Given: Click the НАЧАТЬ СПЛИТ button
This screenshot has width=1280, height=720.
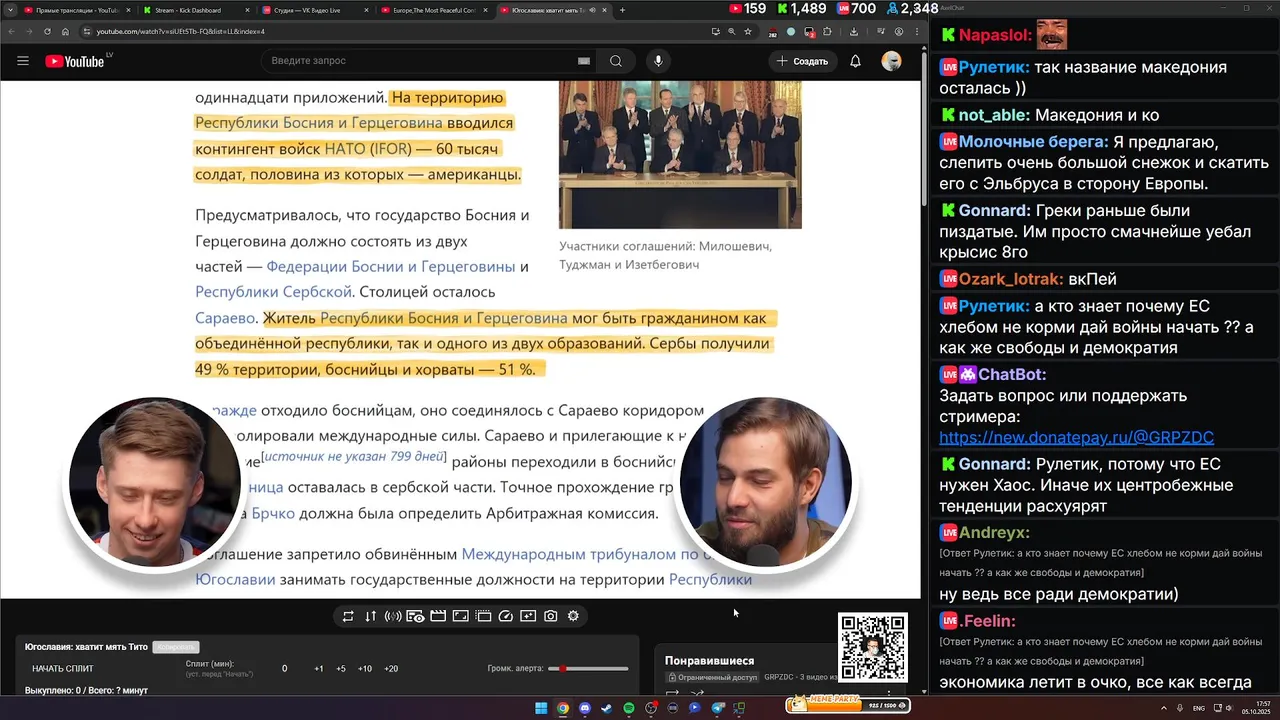Looking at the screenshot, I should [63, 669].
